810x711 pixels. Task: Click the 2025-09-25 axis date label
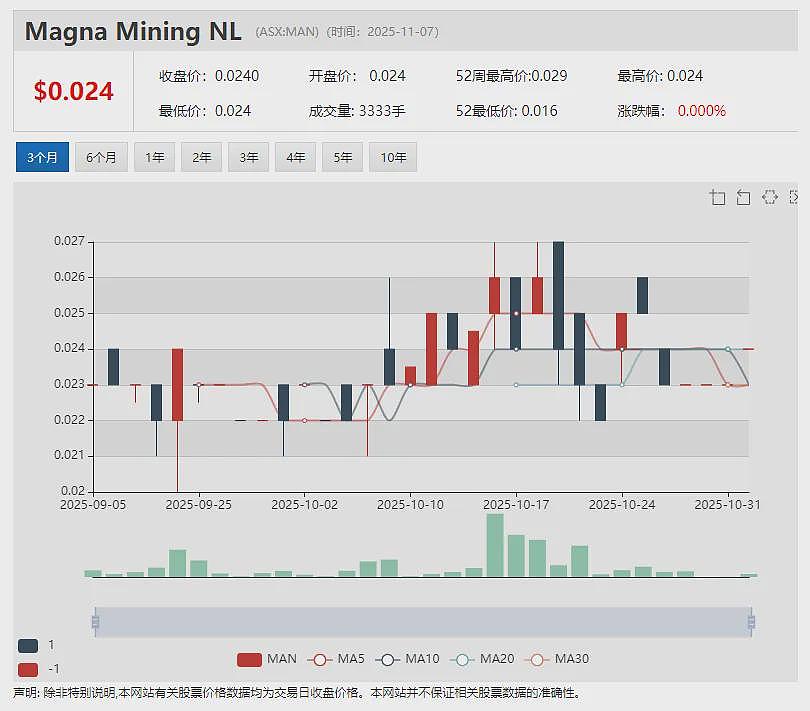coord(199,505)
